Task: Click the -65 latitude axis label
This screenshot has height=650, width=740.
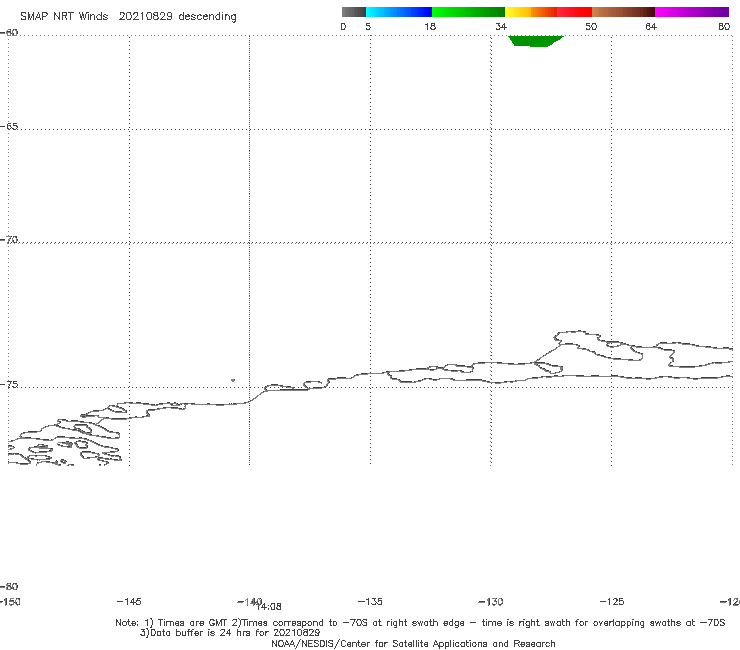Action: pos(9,127)
